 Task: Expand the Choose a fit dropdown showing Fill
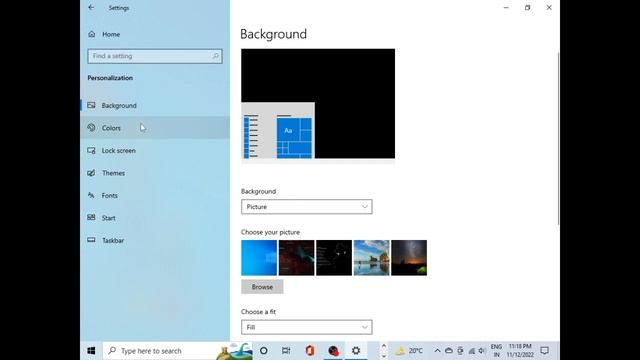click(307, 327)
